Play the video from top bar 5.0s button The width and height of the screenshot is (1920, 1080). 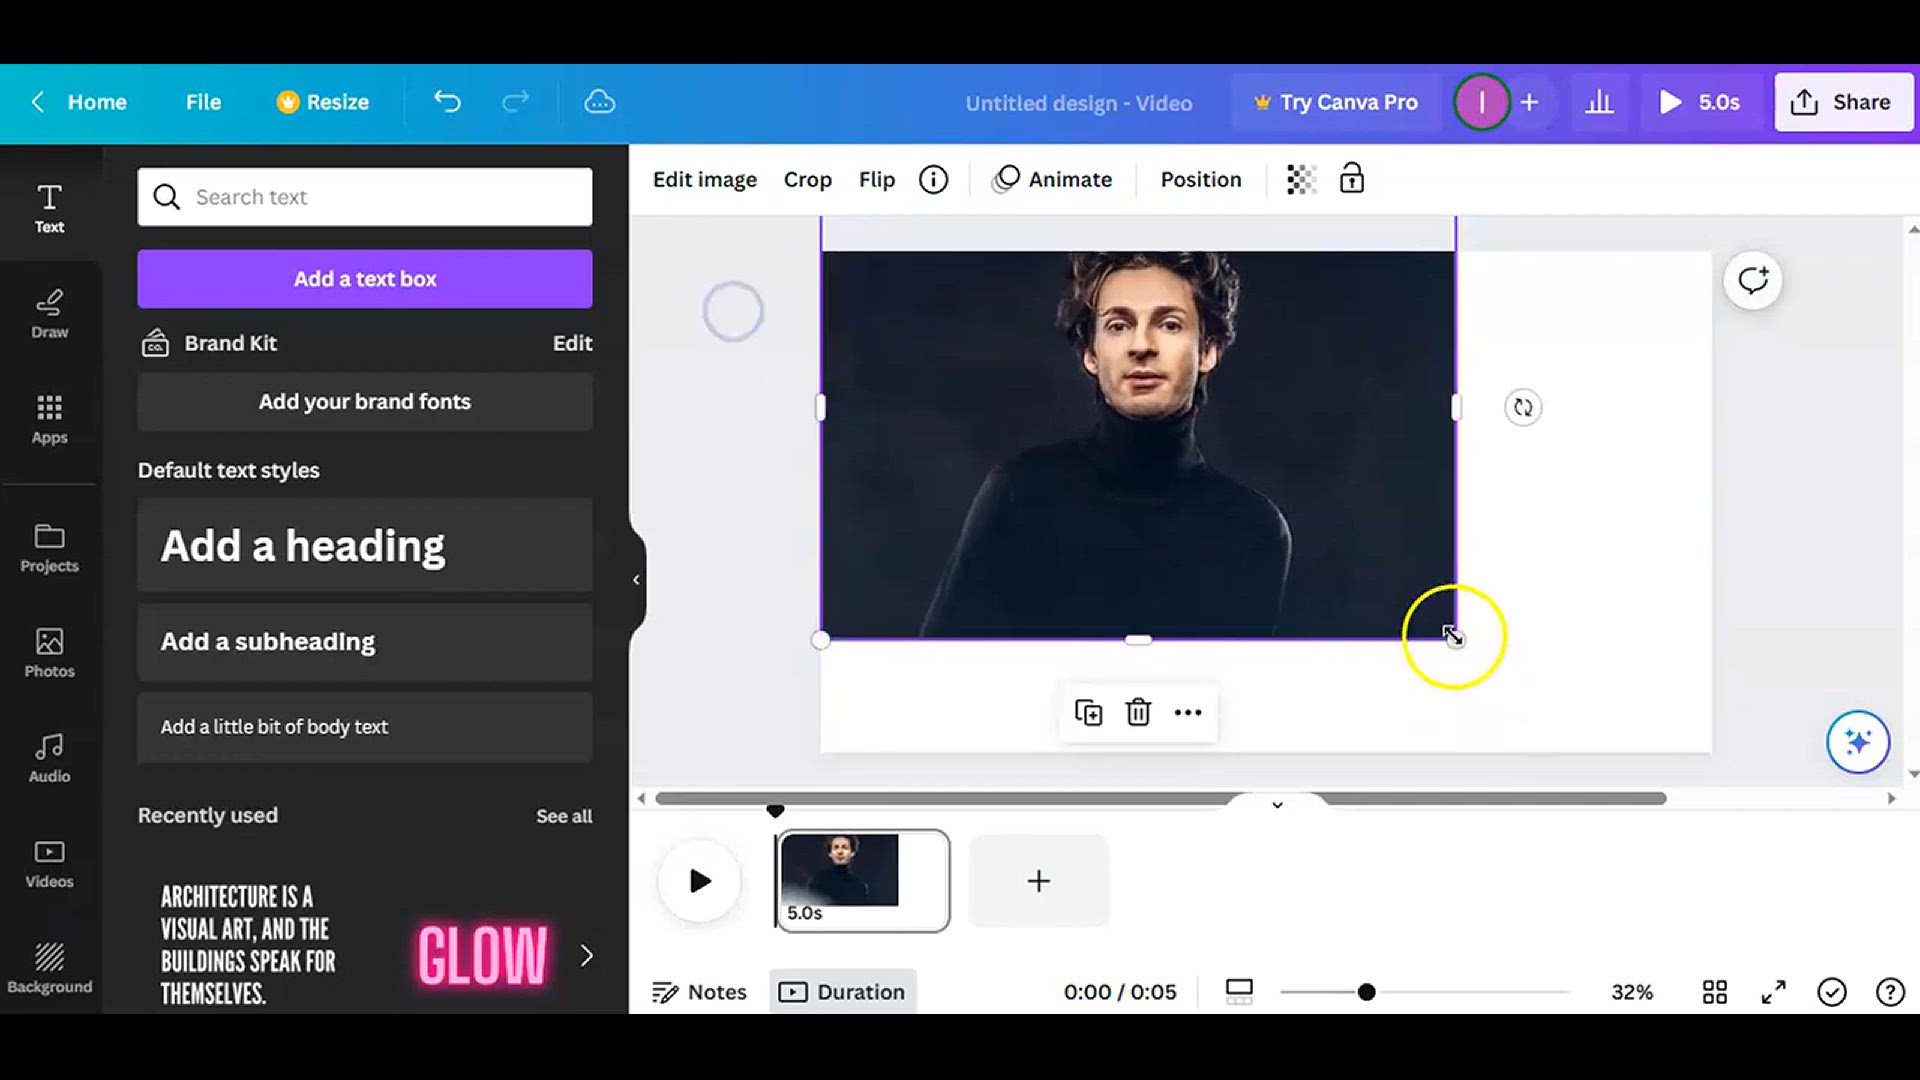pyautogui.click(x=1699, y=102)
